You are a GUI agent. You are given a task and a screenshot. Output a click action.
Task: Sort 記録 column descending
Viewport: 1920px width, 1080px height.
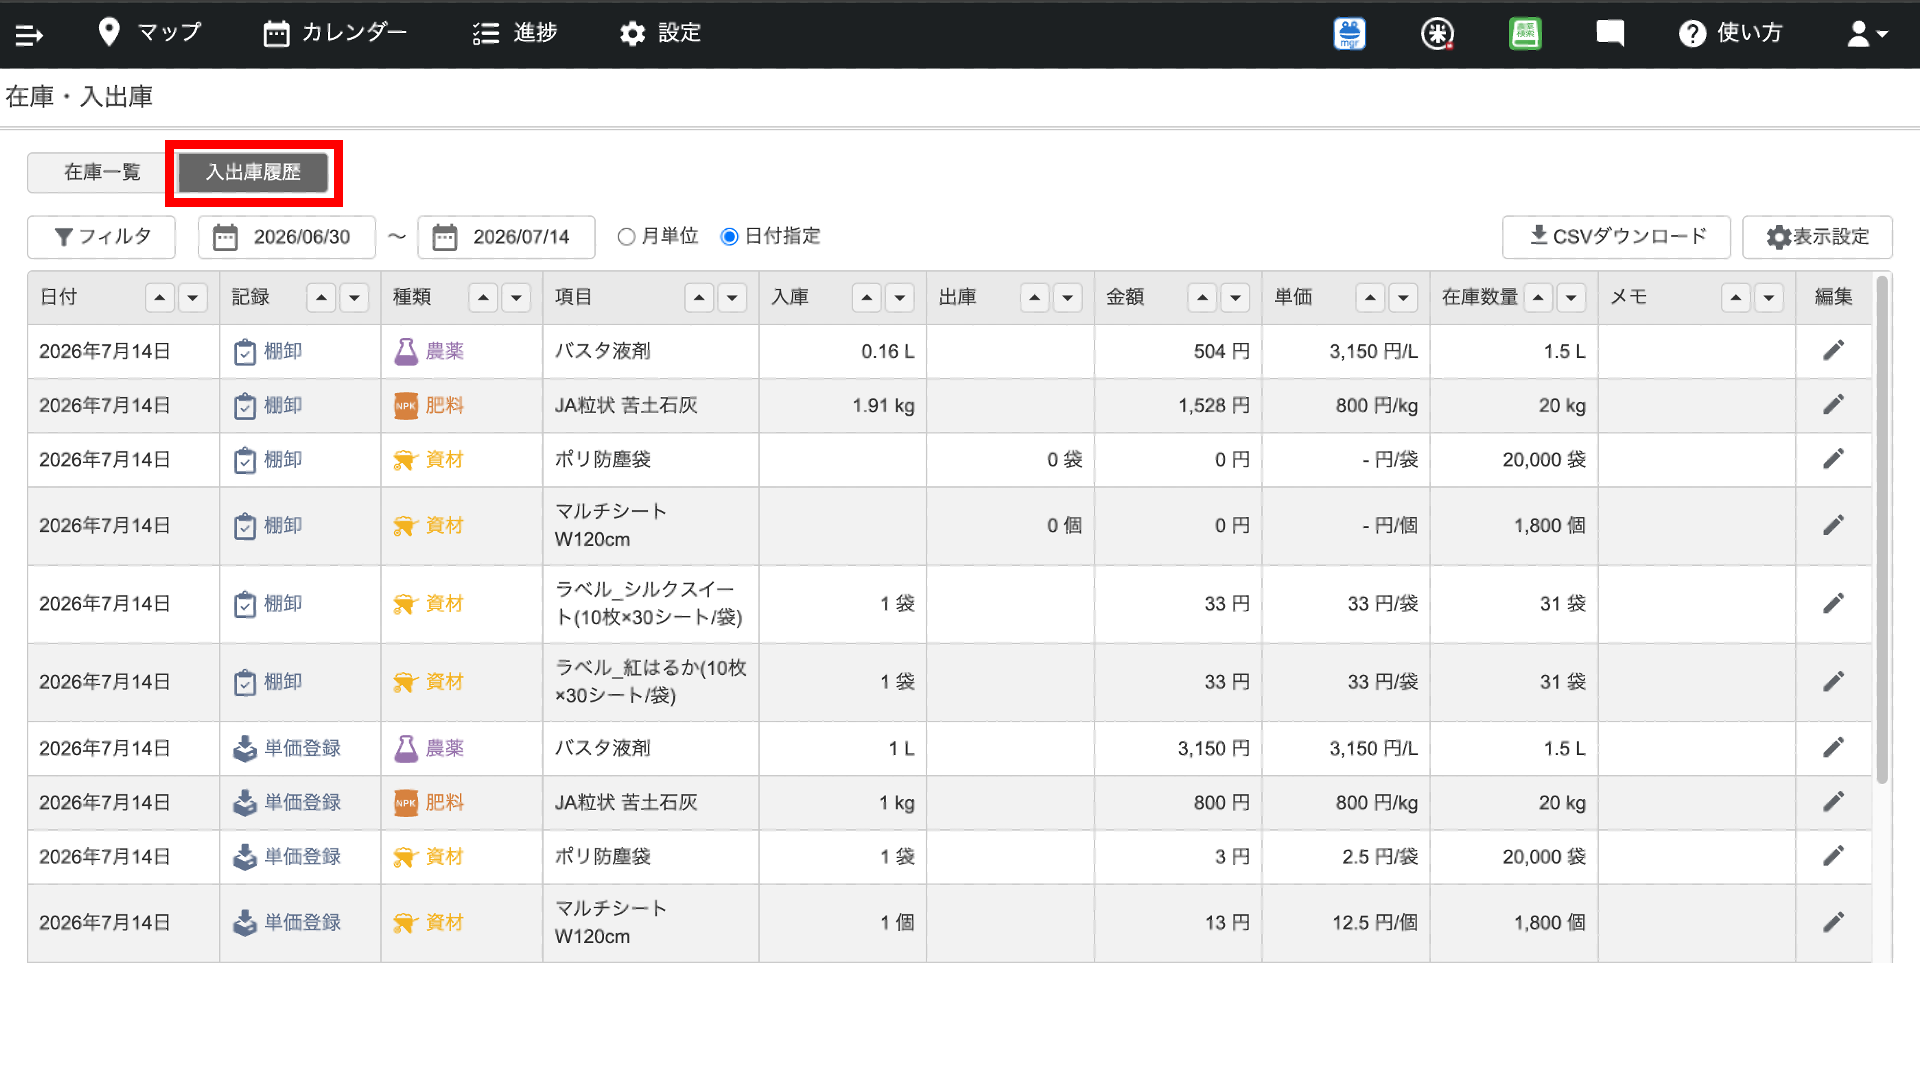coord(354,298)
